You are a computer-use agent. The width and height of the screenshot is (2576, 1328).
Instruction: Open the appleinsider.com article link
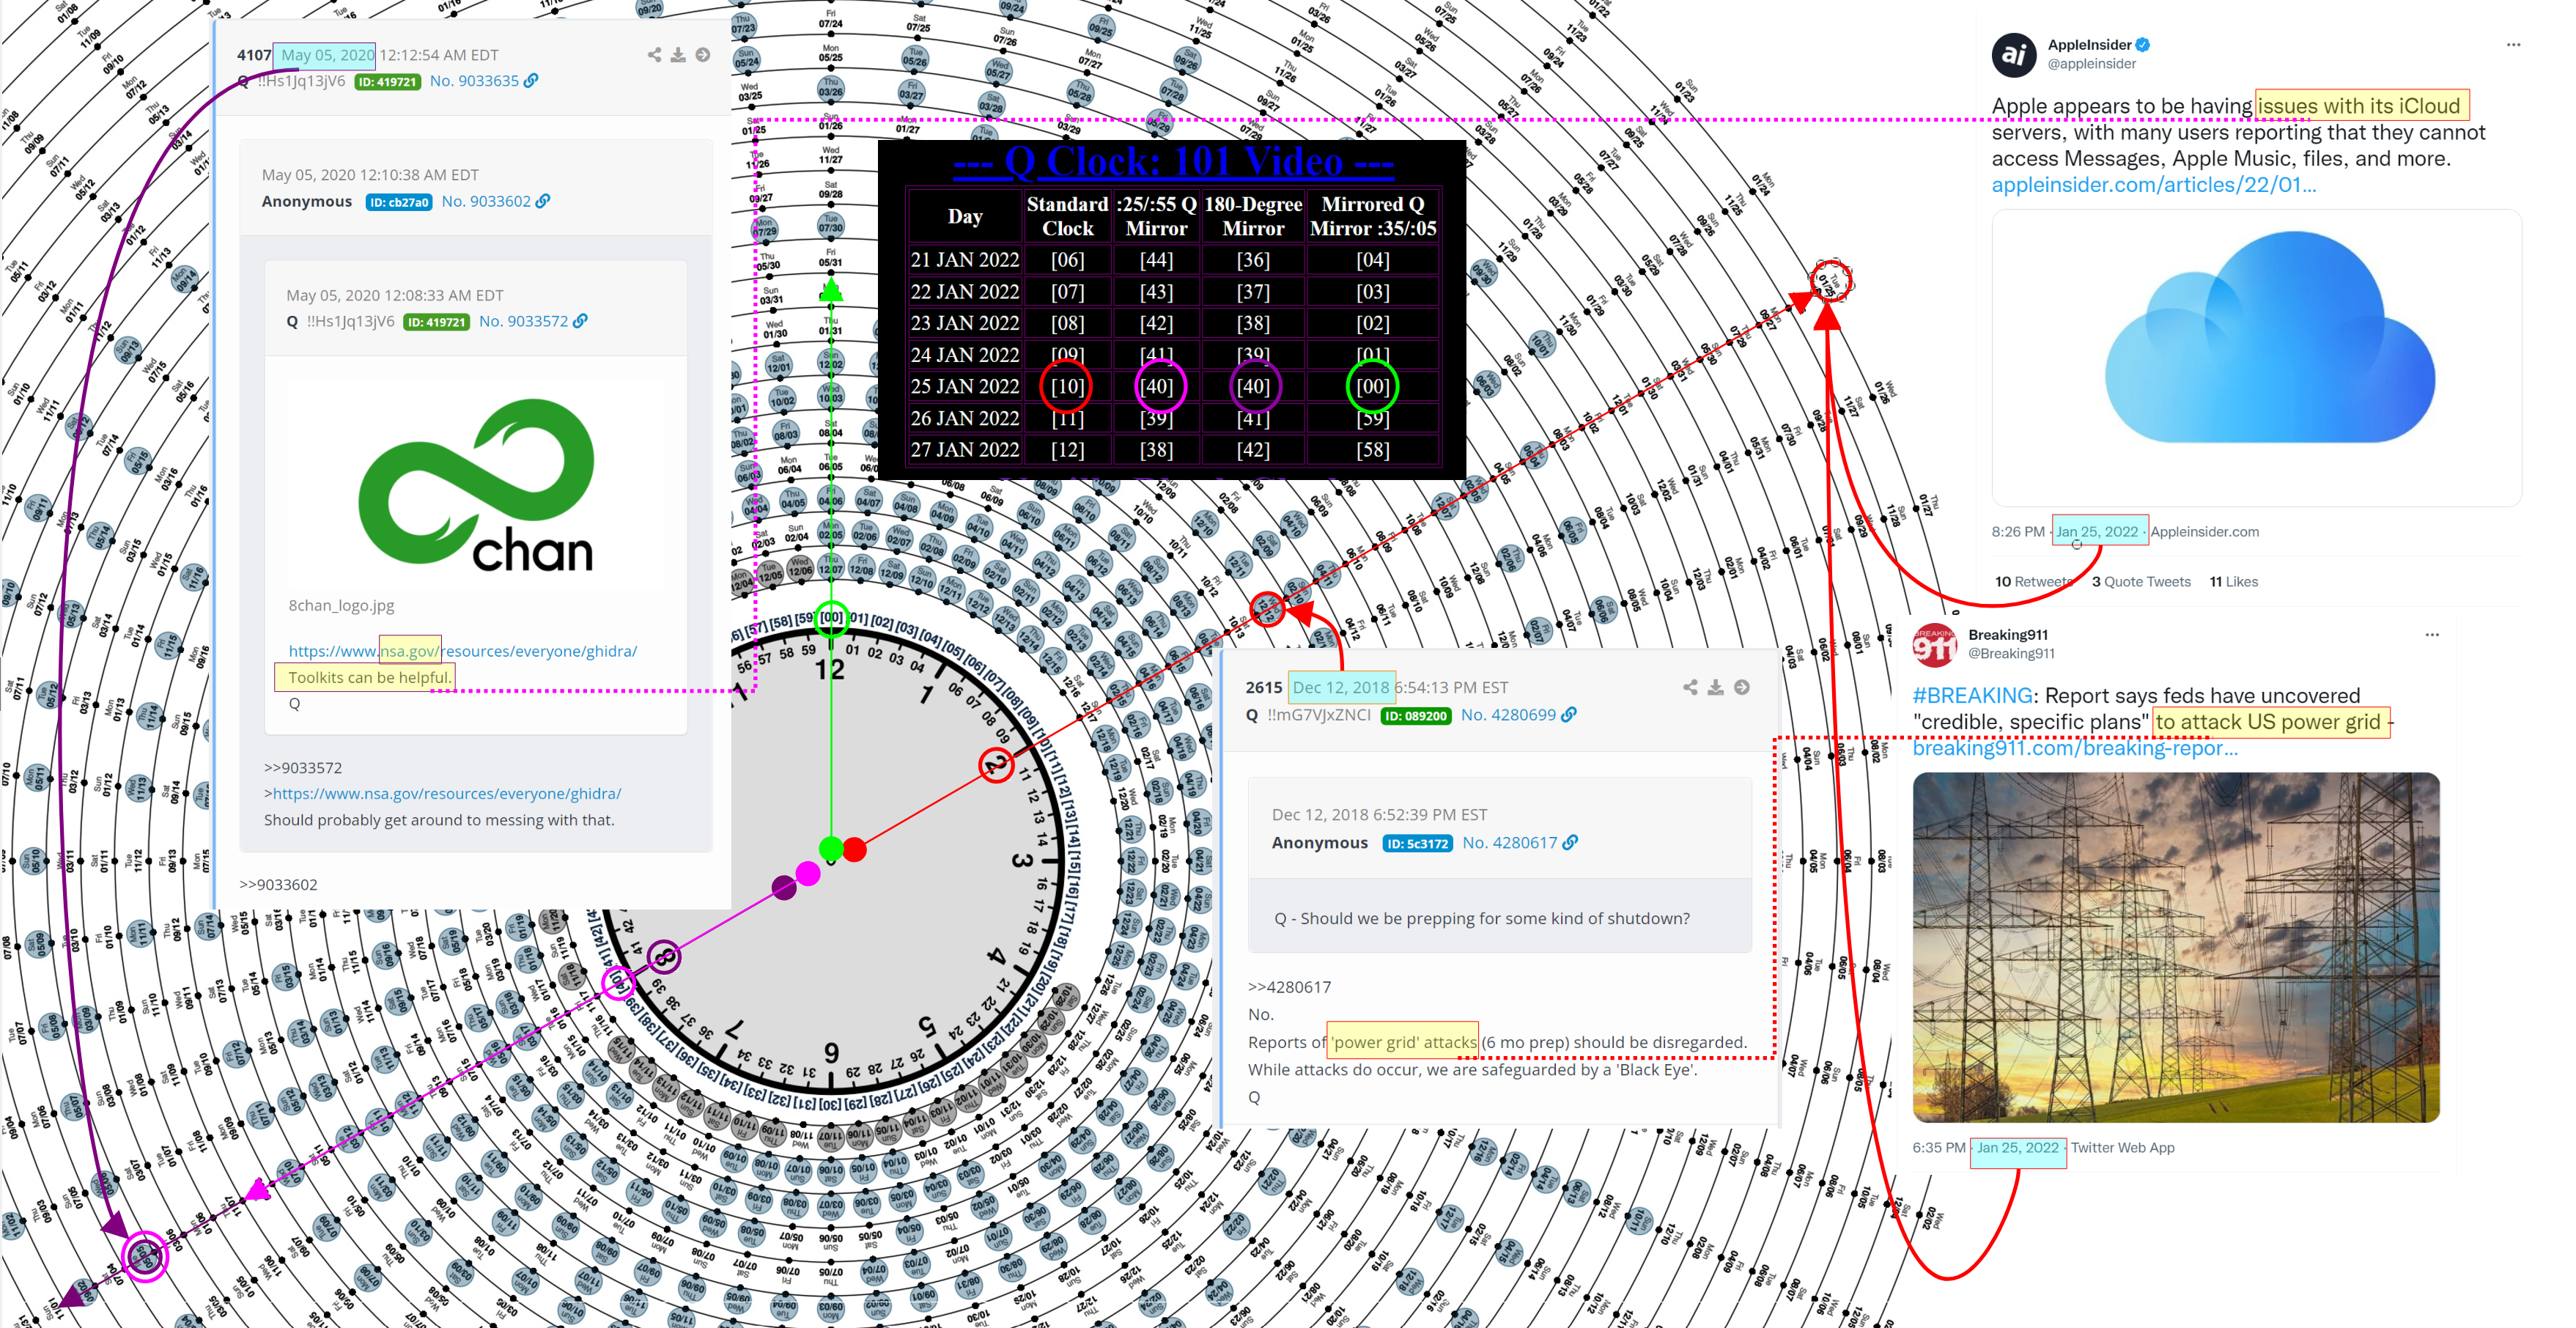point(2153,185)
